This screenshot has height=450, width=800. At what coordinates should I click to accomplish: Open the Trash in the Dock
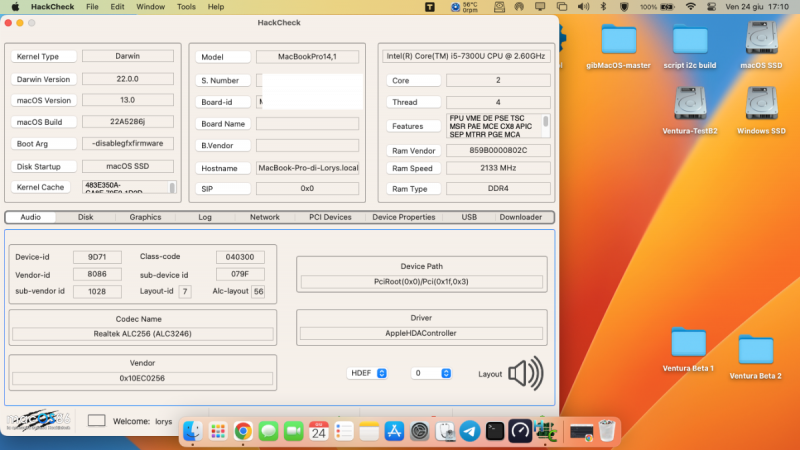(607, 432)
